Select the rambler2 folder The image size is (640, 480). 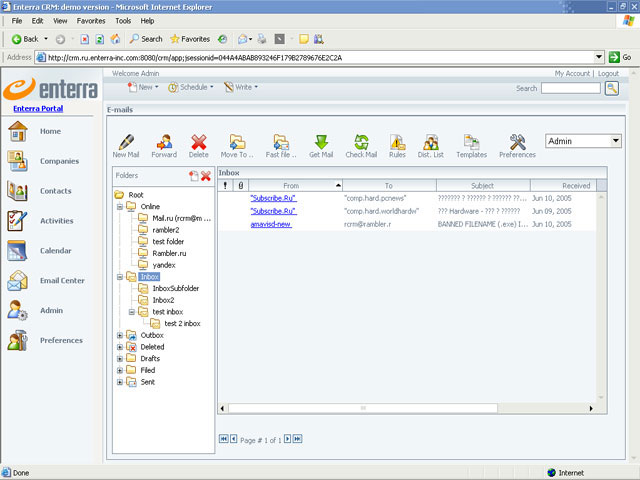tap(166, 230)
